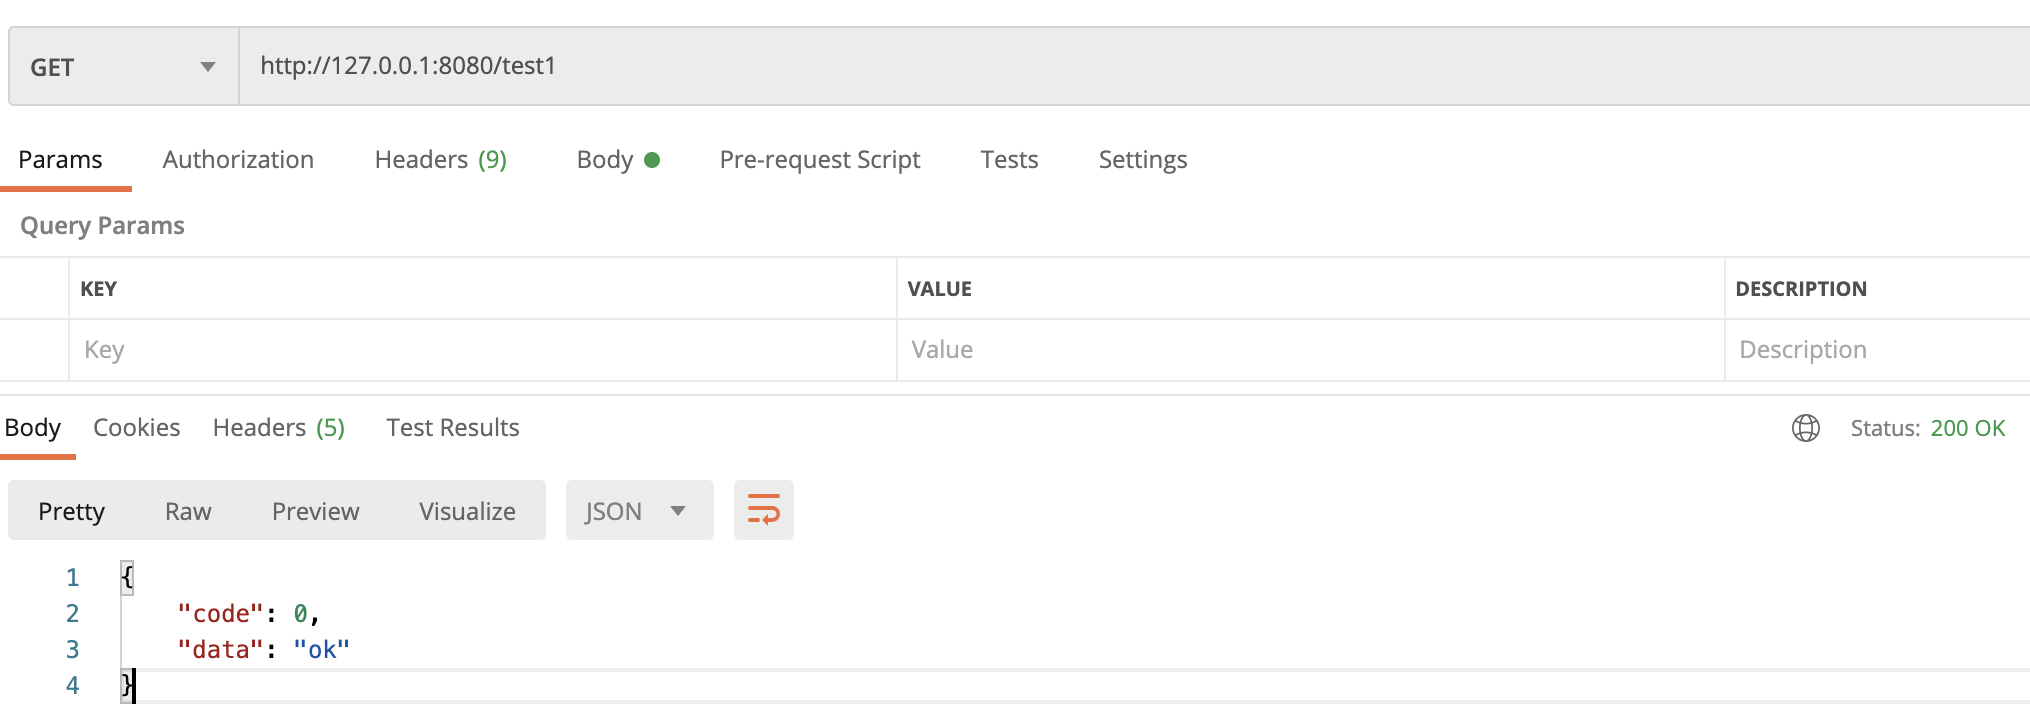Click the 200 OK status text
The image size is (2030, 722).
point(1967,428)
